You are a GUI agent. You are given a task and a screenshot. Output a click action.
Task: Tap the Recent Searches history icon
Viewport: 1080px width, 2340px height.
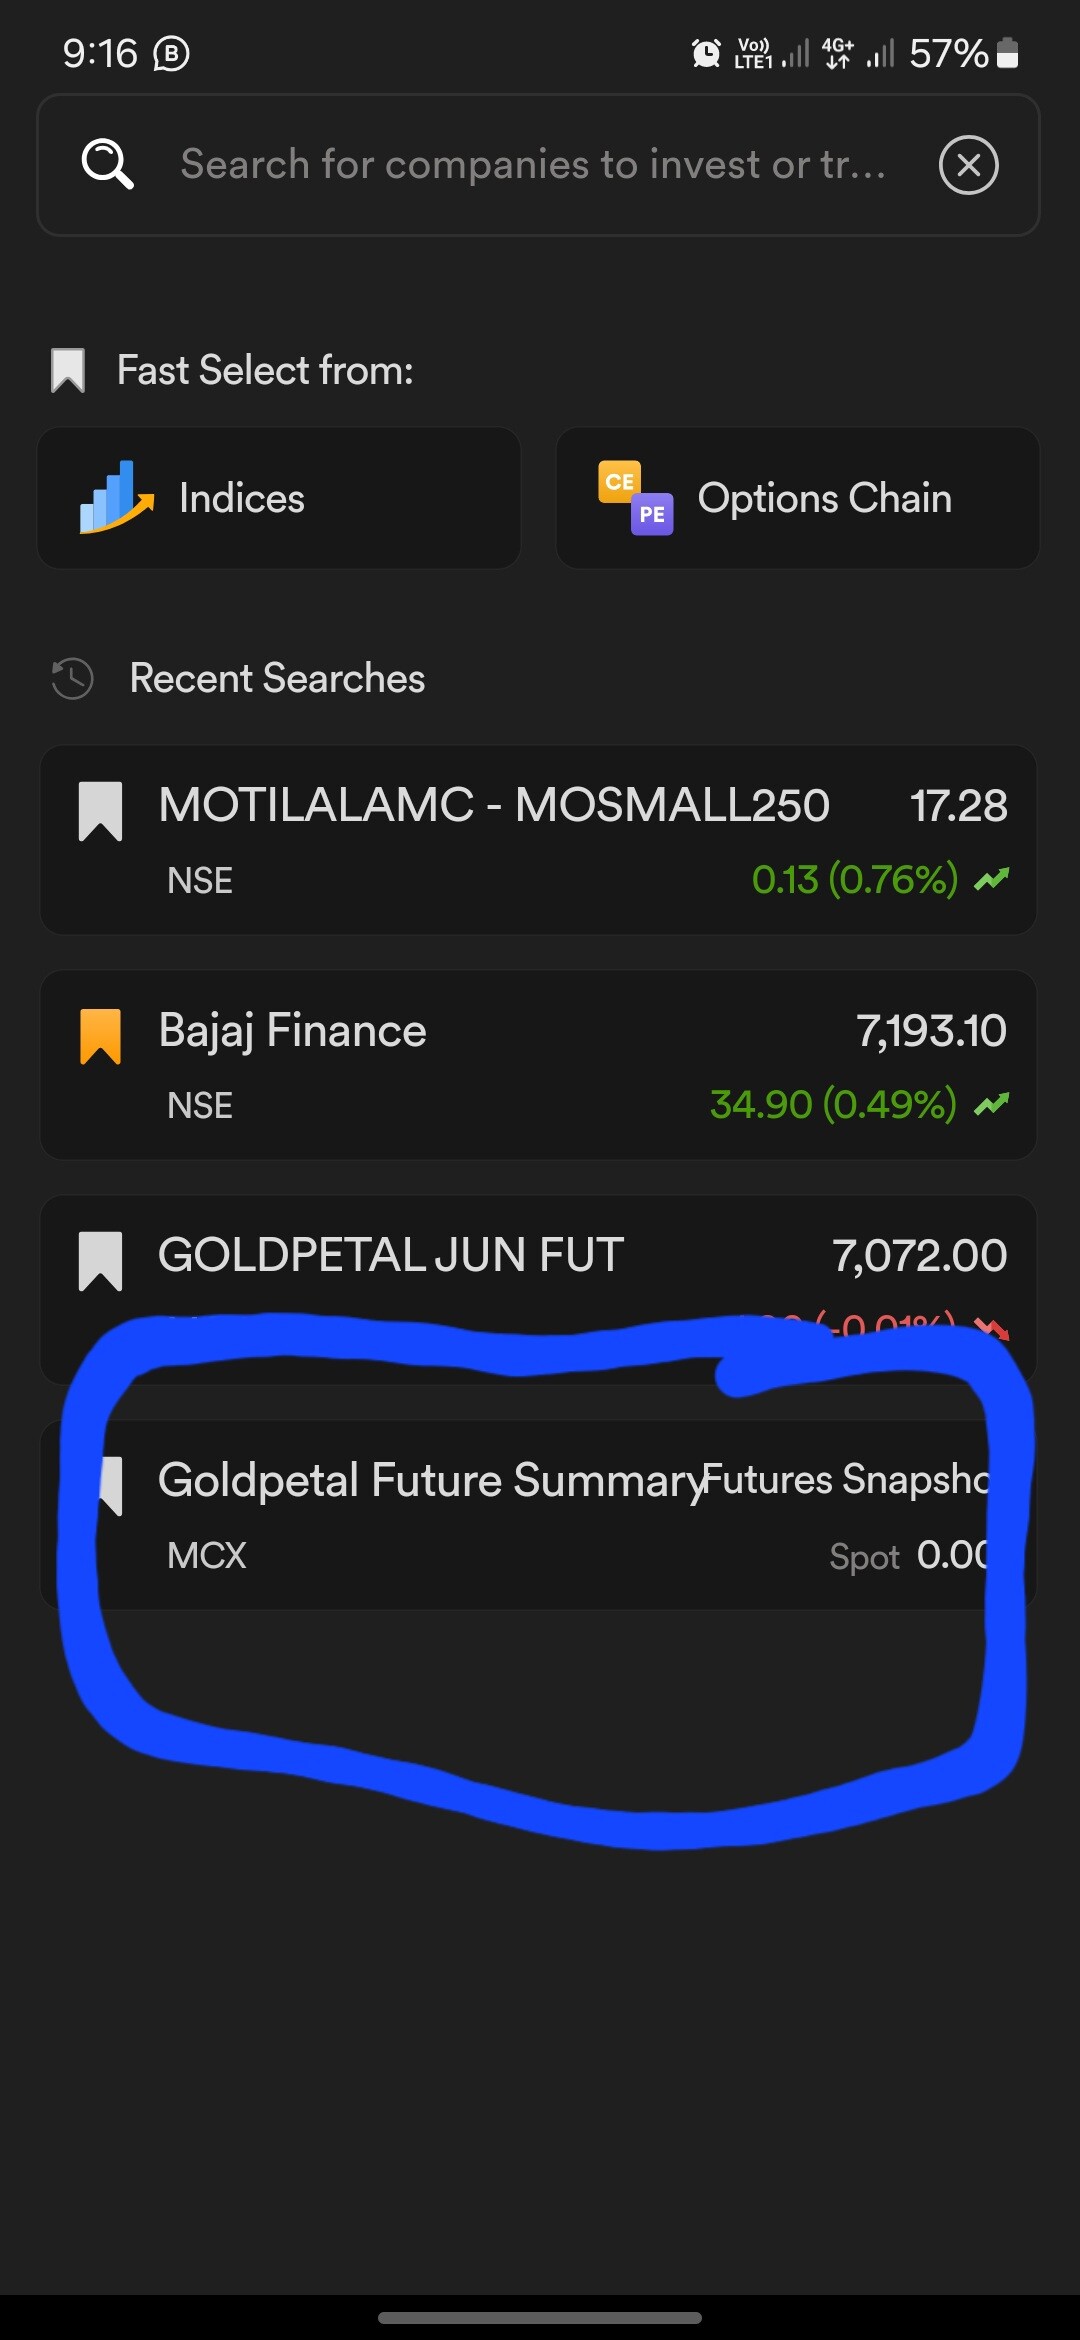72,679
